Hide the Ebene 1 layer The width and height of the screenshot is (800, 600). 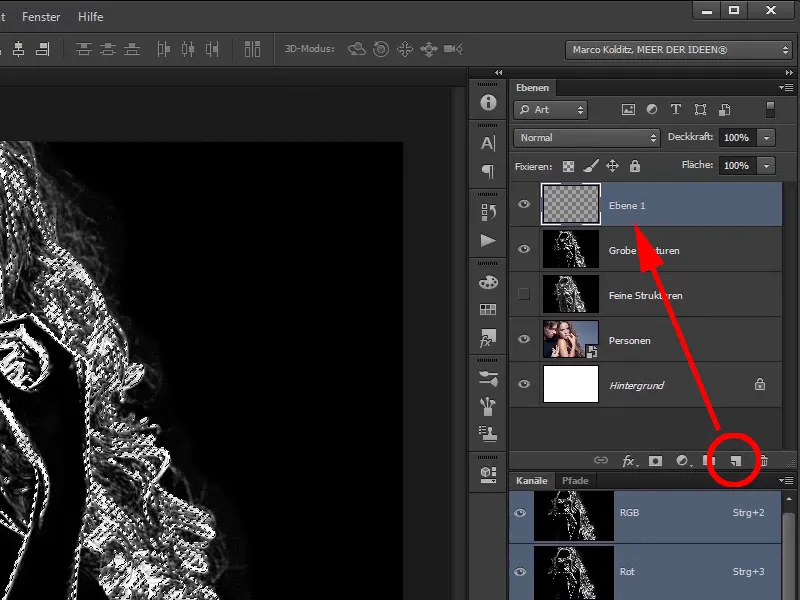524,205
